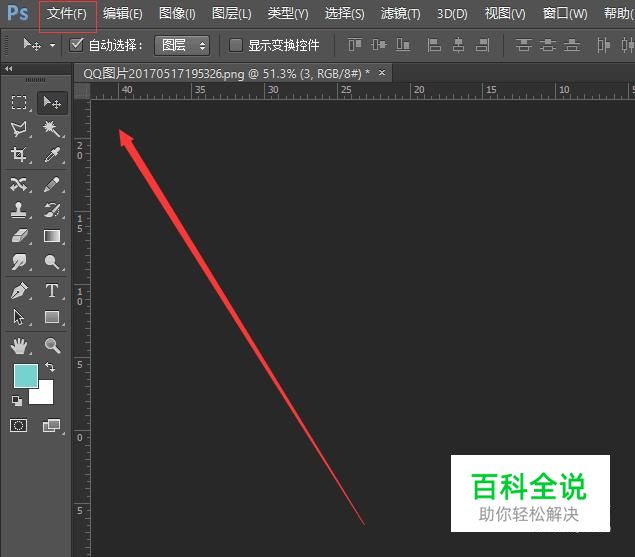This screenshot has height=557, width=635.
Task: Select the Rectangle shape tool
Action: point(52,317)
